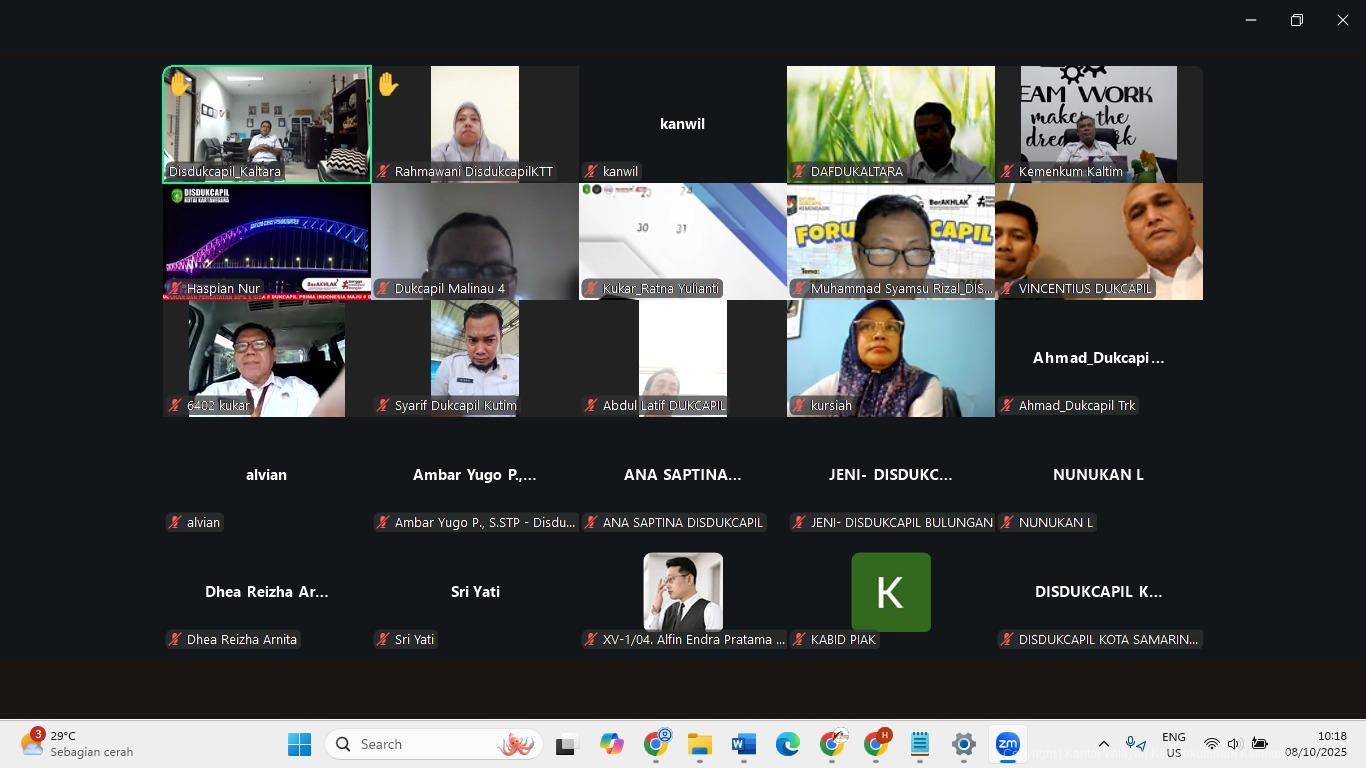Open Zoom from the taskbar
The height and width of the screenshot is (768, 1366).
[x=1007, y=745]
